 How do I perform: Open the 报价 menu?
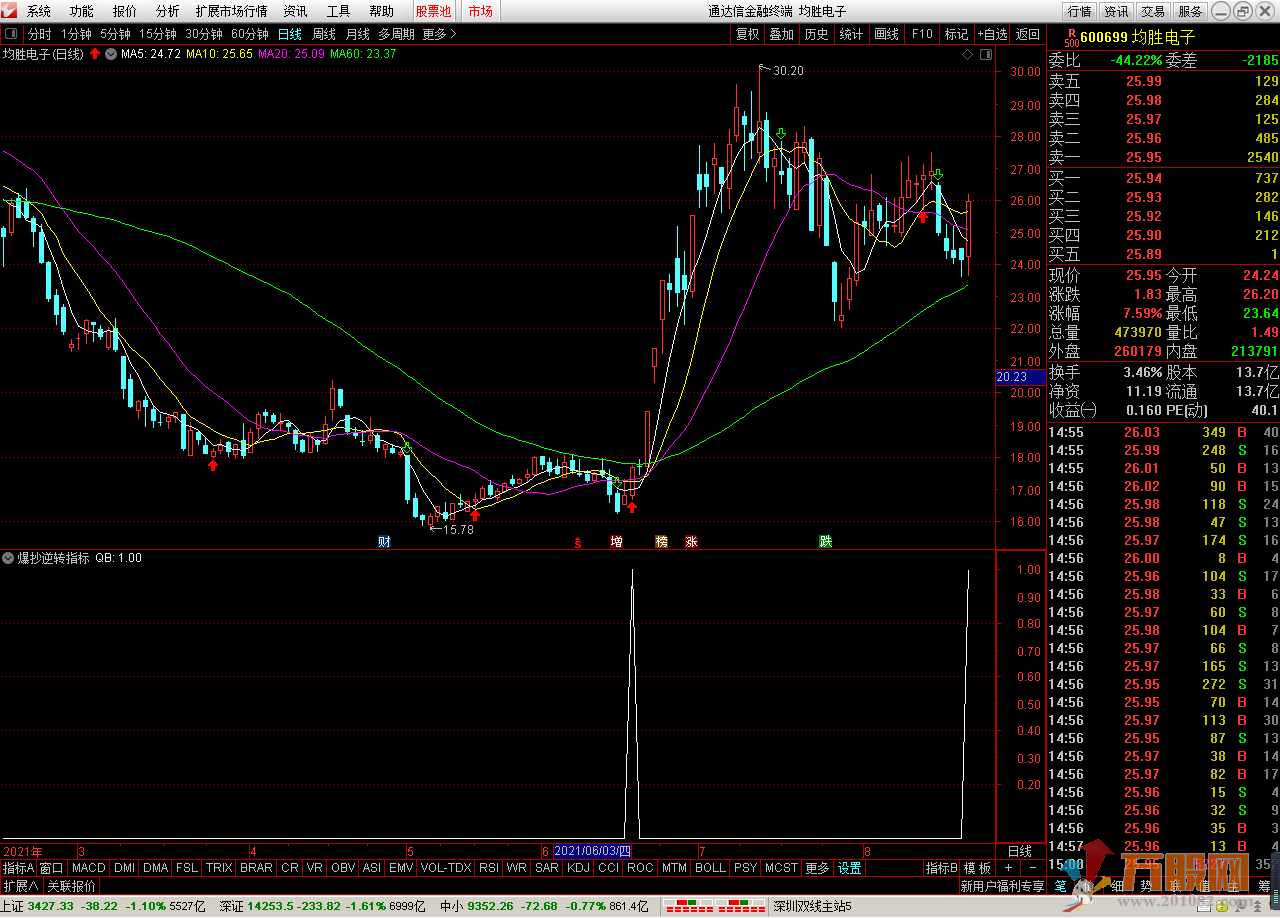pyautogui.click(x=125, y=12)
